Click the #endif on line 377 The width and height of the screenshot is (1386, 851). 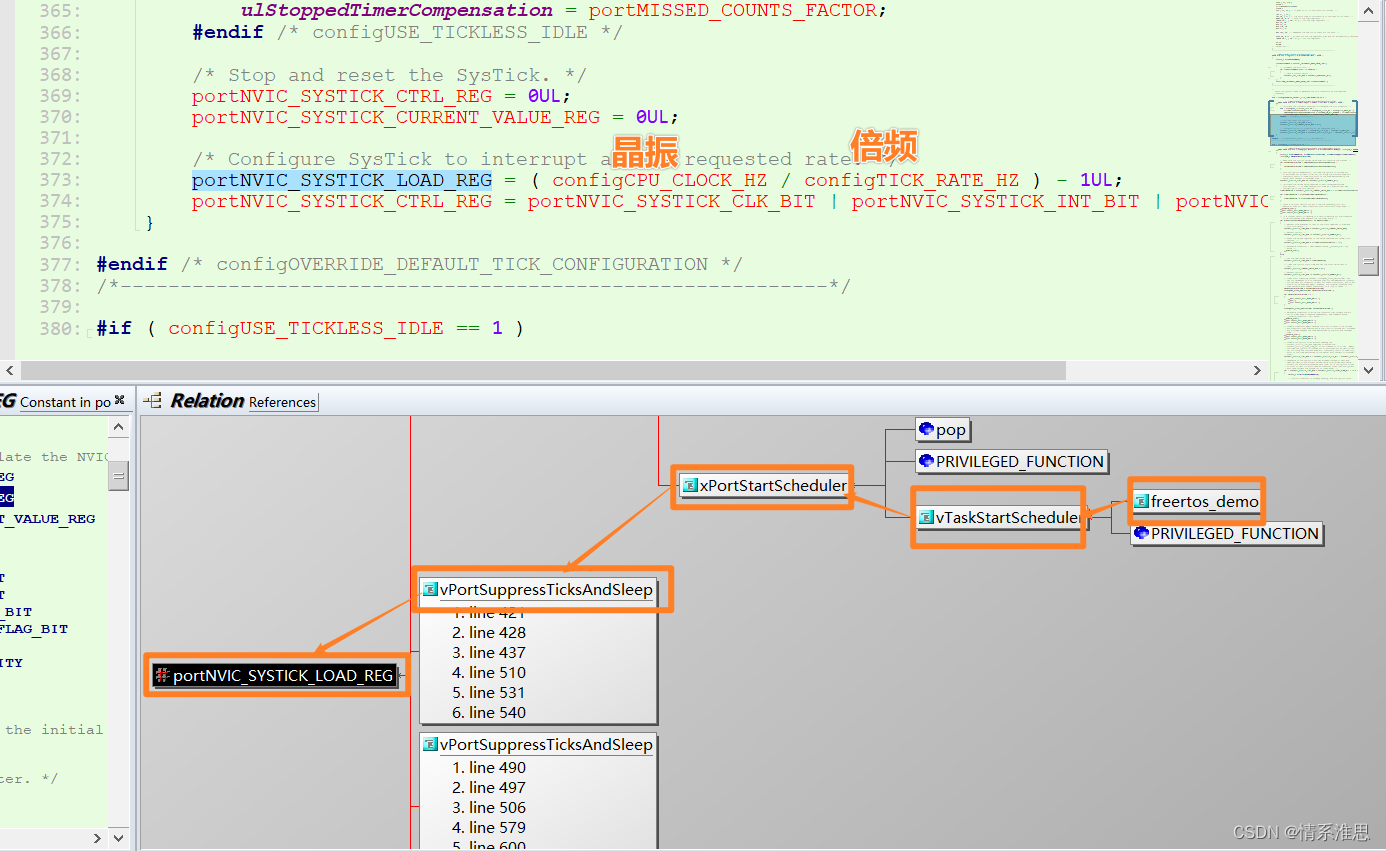point(132,264)
